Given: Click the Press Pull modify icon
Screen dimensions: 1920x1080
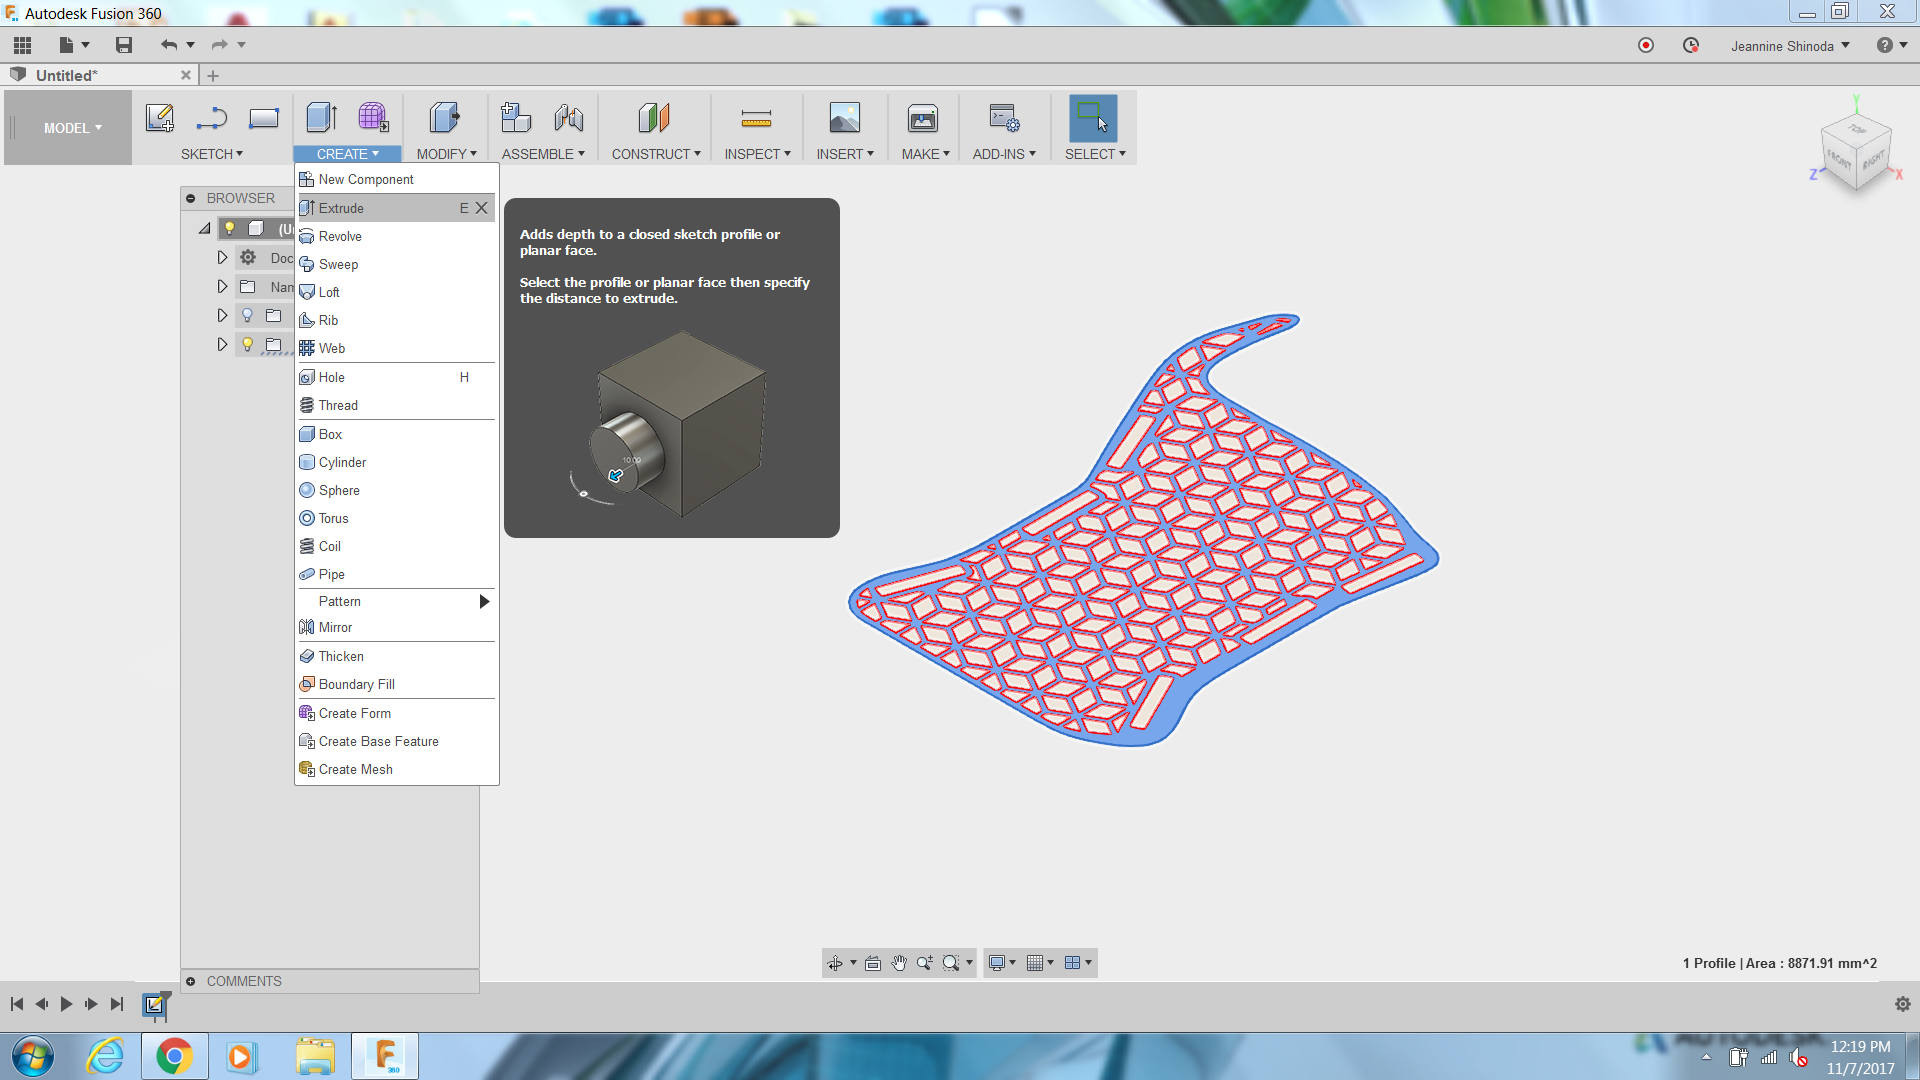Looking at the screenshot, I should (x=445, y=118).
